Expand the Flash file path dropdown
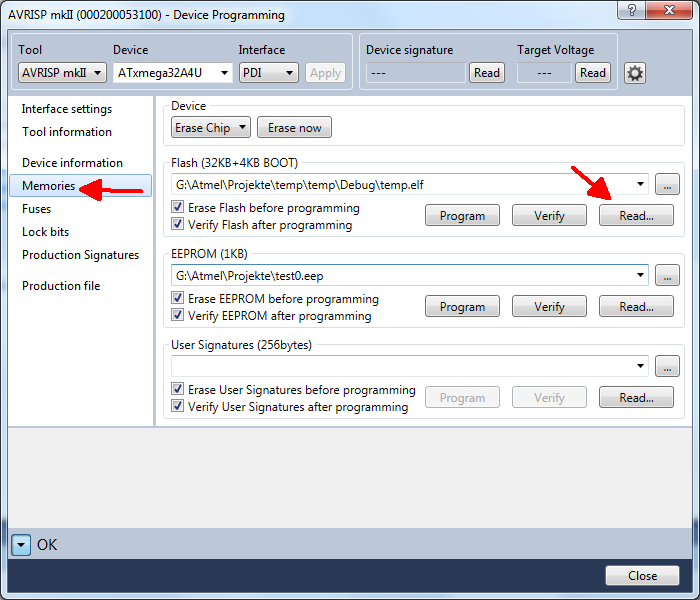700x600 pixels. coord(640,184)
